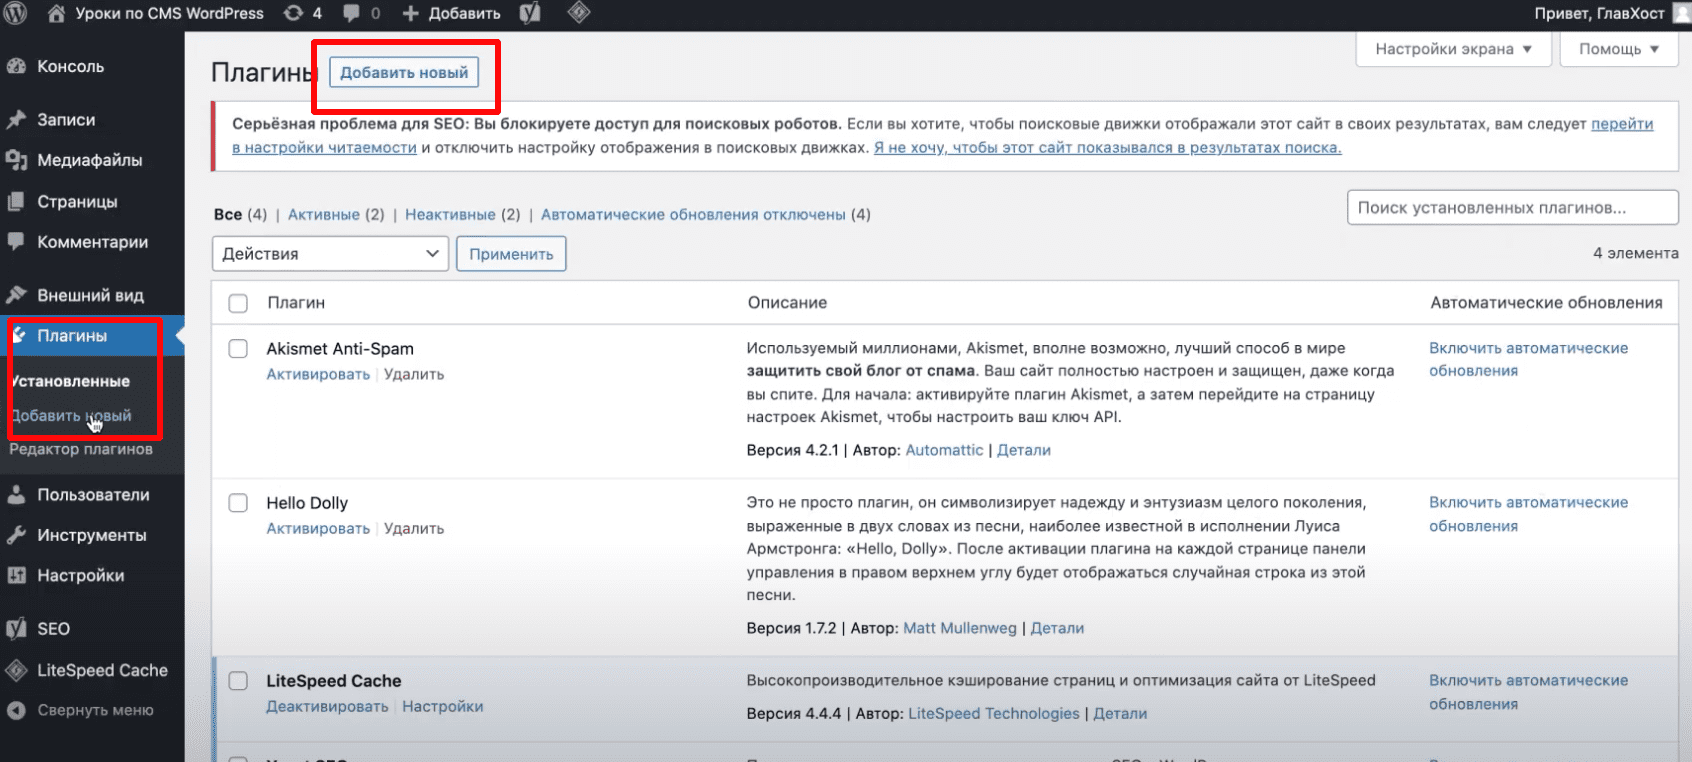Click the Пользователи user icon
This screenshot has width=1692, height=762.
tap(16, 494)
